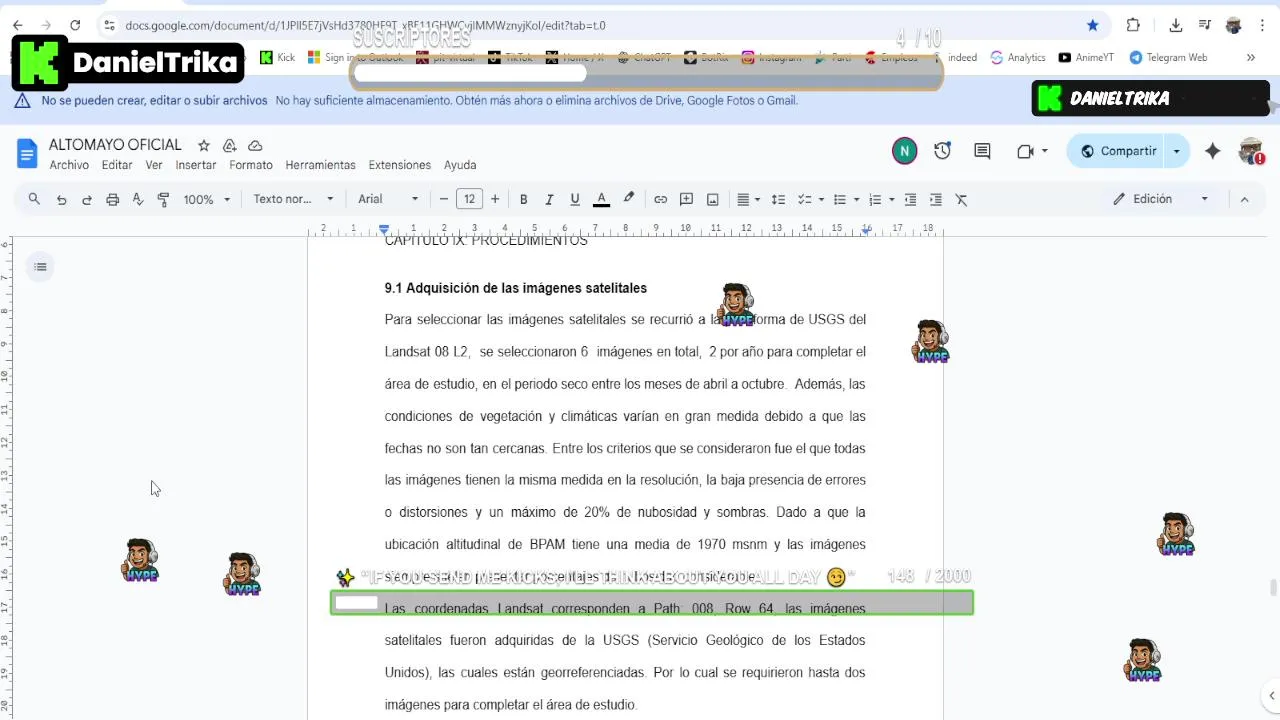The width and height of the screenshot is (1280, 720).
Task: Collapse the menus with the chevron up
Action: point(1244,199)
